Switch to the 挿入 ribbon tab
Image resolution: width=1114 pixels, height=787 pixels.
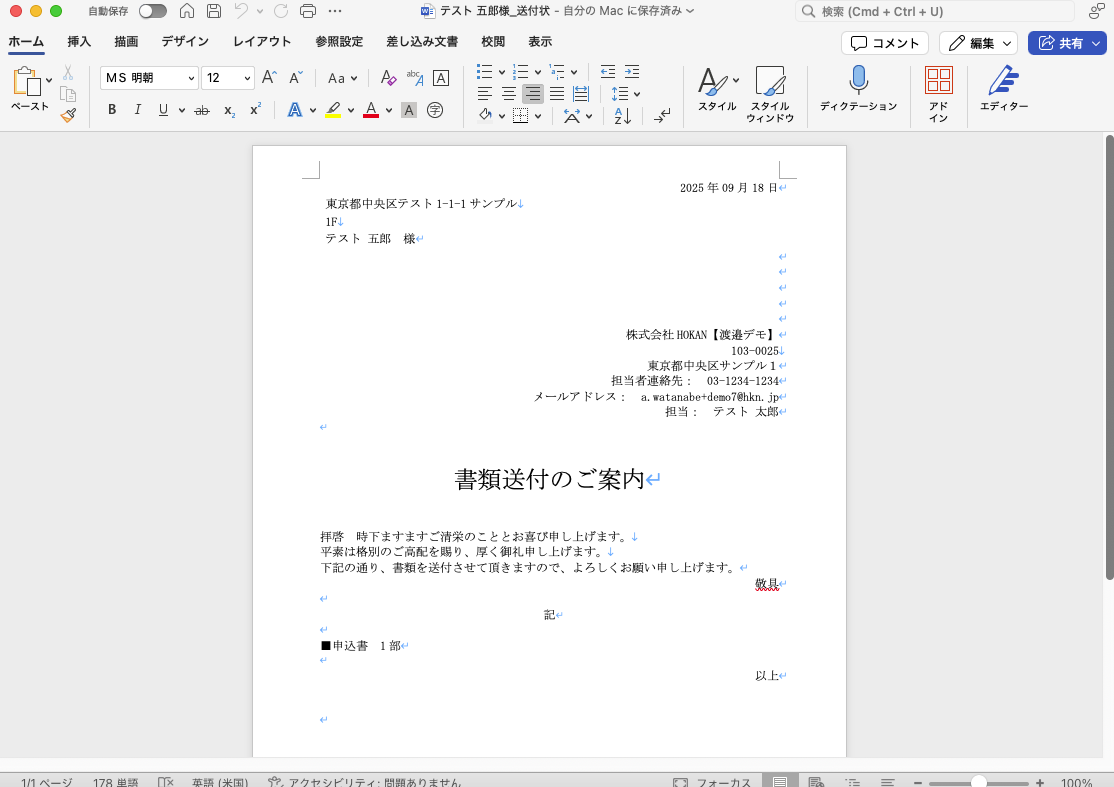click(79, 42)
